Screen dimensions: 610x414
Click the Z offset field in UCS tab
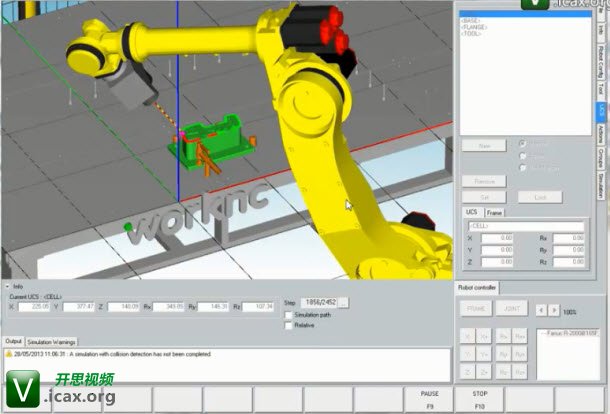point(497,262)
